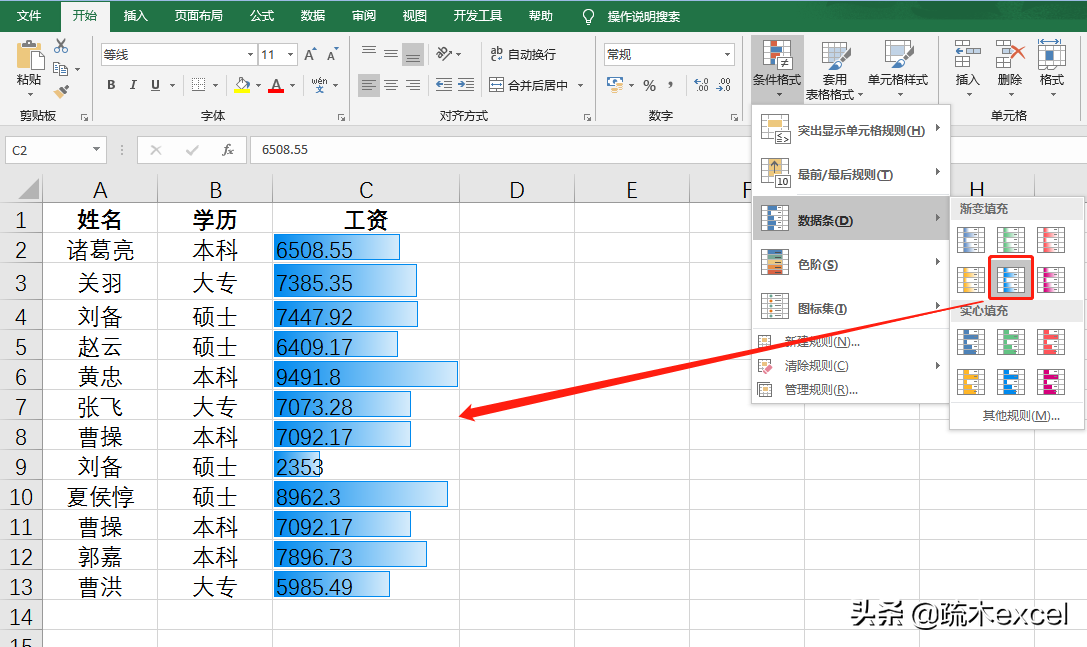Click the wén phonetic guide icon
The height and width of the screenshot is (647, 1087).
(320, 85)
